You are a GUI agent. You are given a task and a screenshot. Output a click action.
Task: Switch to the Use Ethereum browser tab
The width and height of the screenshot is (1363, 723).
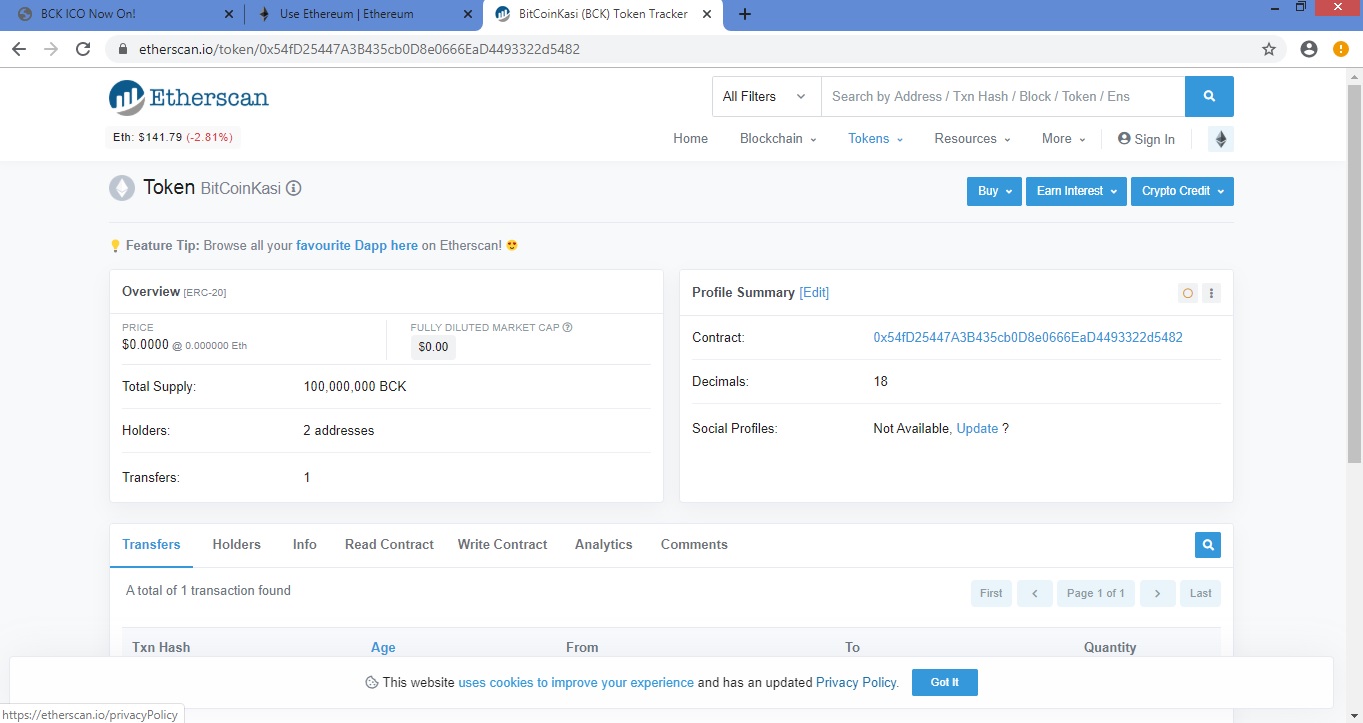(362, 14)
